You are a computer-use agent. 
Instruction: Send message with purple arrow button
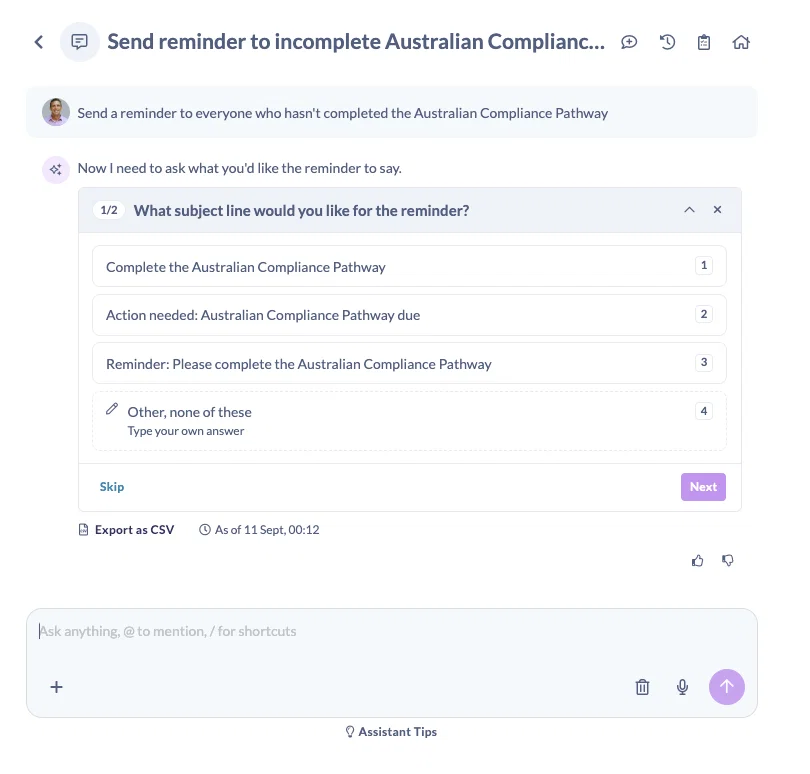click(x=726, y=687)
